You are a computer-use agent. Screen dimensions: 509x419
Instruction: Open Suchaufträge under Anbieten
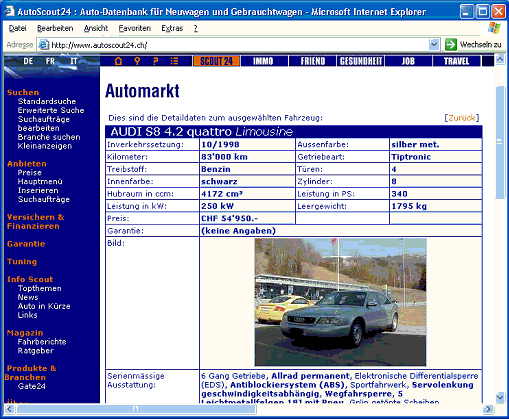pyautogui.click(x=44, y=199)
